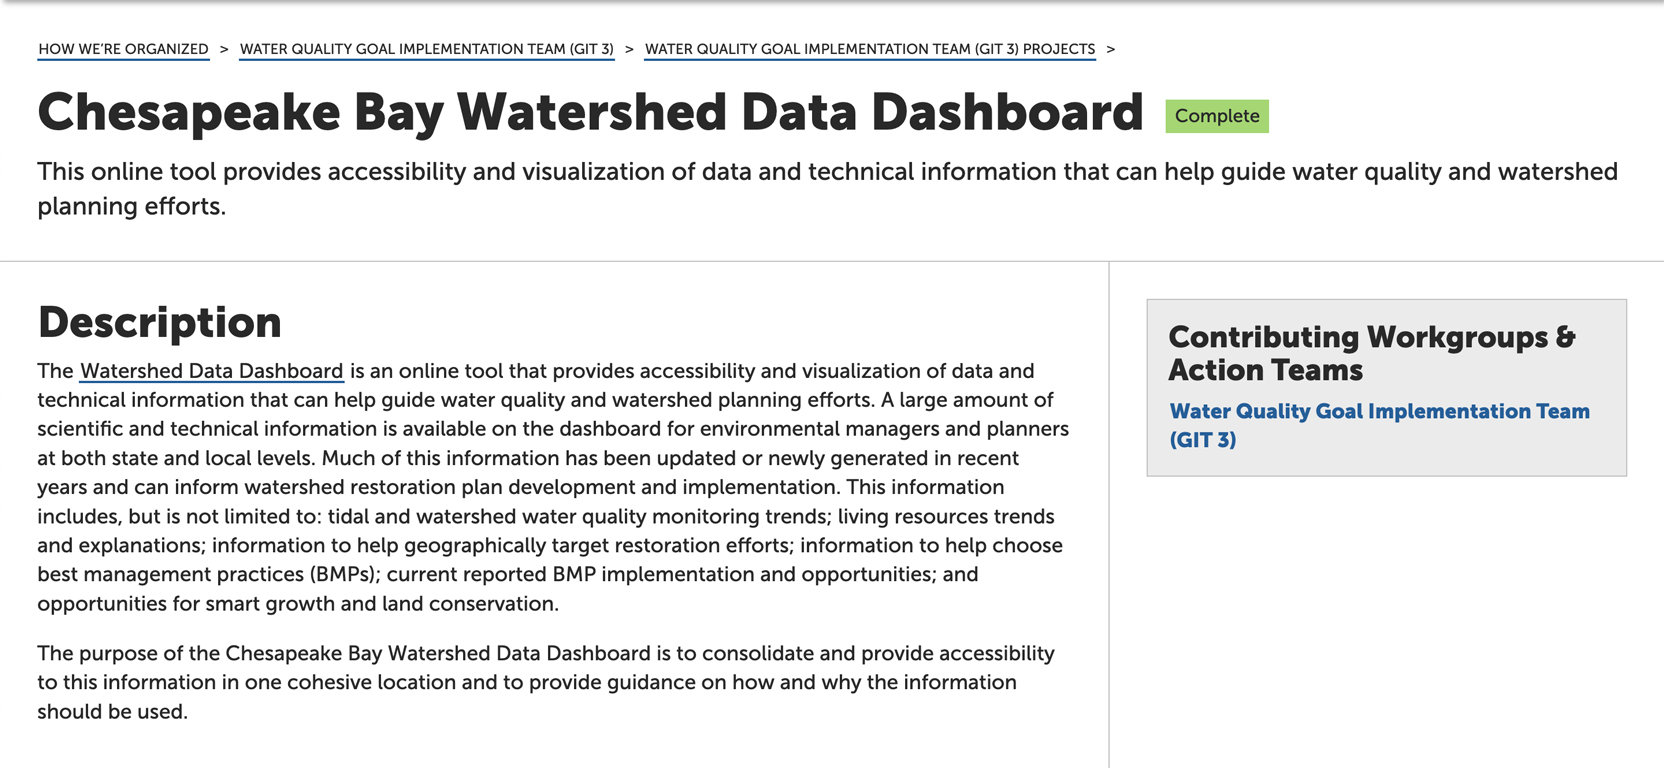The width and height of the screenshot is (1664, 768).
Task: Click the paragraph starting "The purpose of"
Action: pos(545,682)
